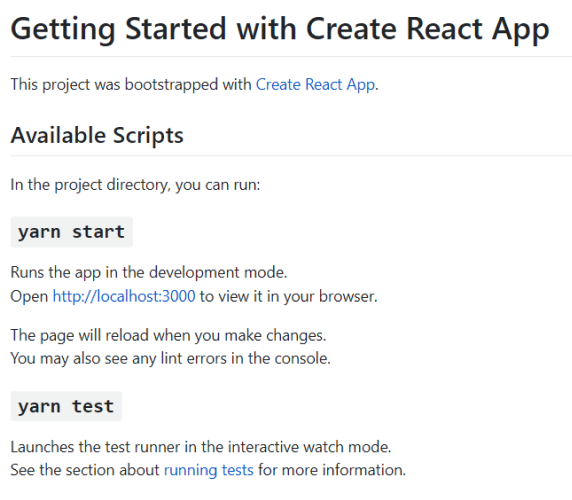Click the Getting Started with Create React App heading
Viewport: 572px width, 500px height.
[280, 29]
